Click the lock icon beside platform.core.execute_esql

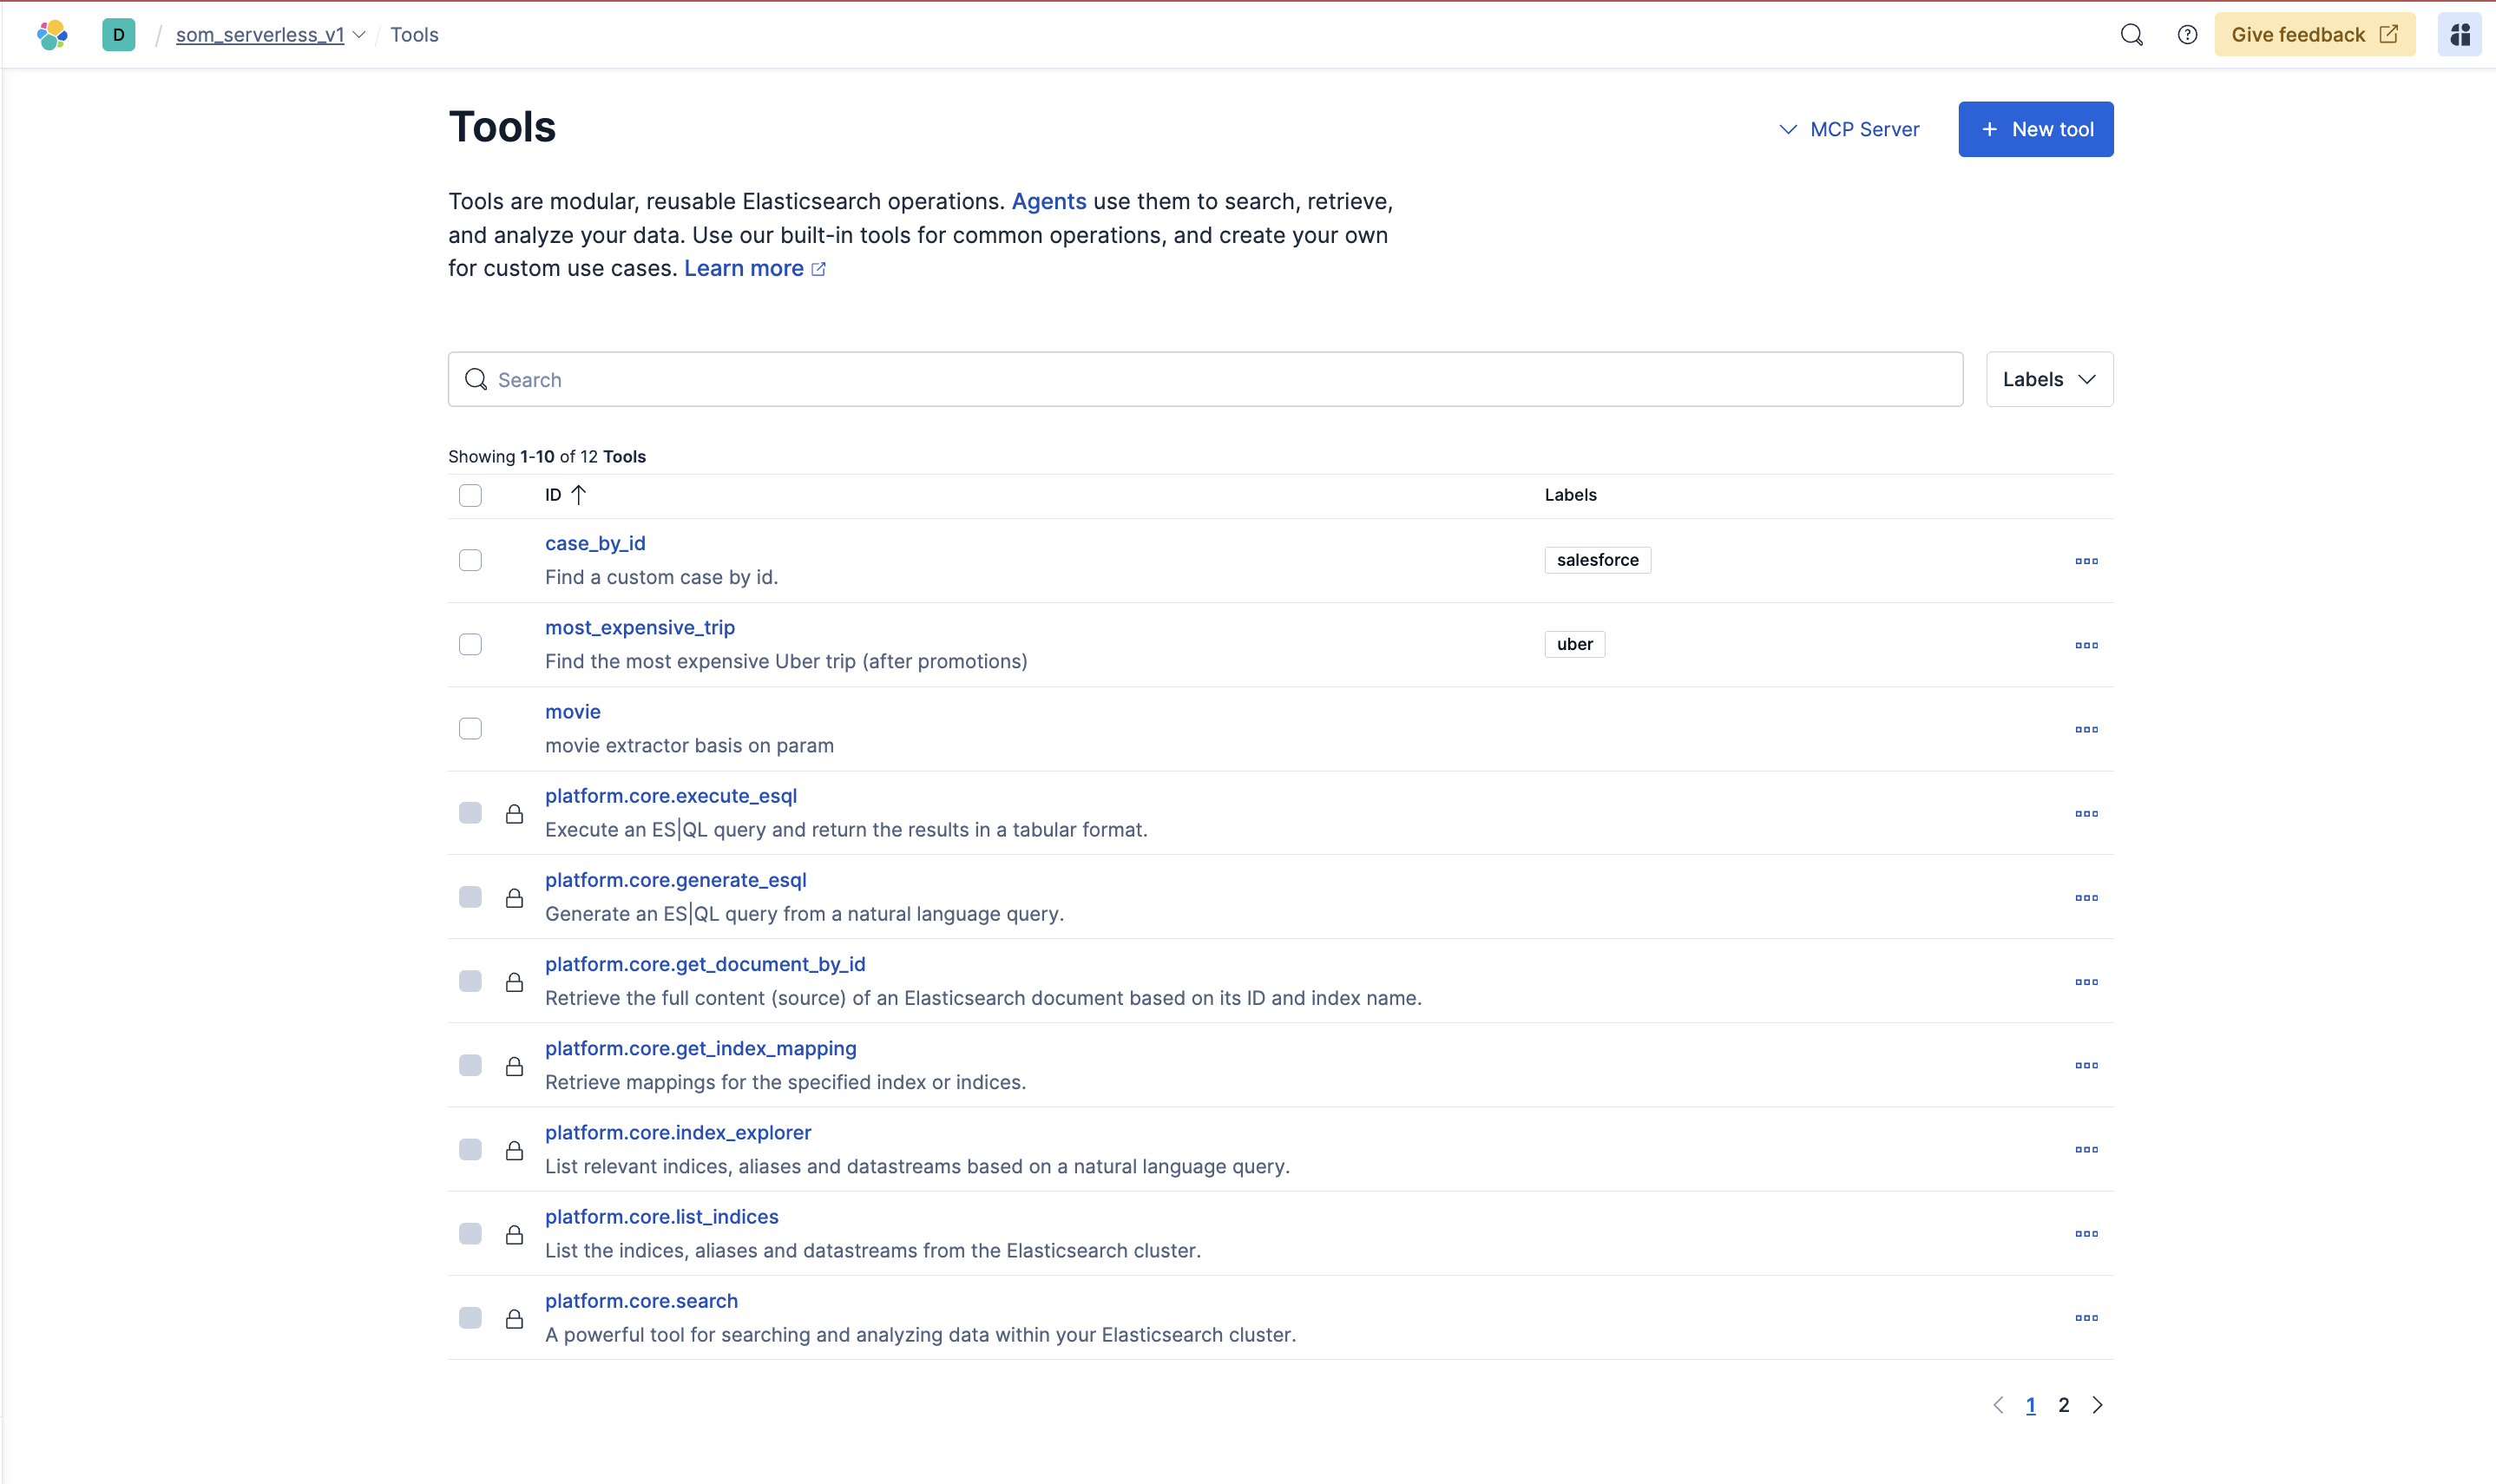point(516,813)
